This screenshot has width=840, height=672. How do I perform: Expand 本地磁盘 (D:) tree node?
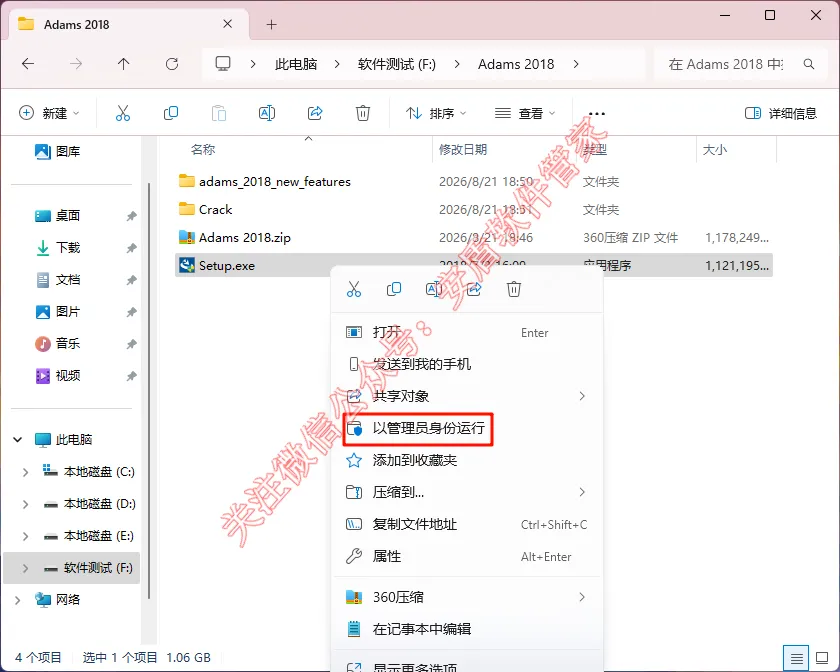25,504
